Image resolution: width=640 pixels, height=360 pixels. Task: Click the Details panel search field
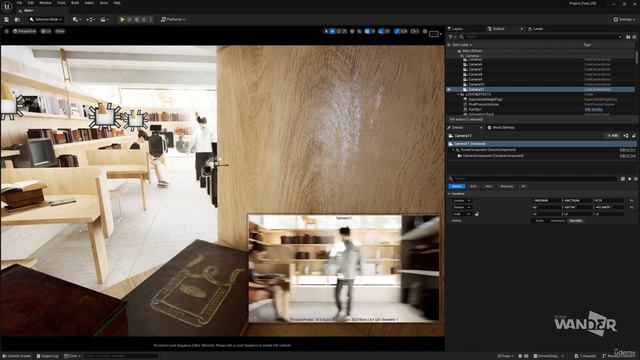coord(533,179)
